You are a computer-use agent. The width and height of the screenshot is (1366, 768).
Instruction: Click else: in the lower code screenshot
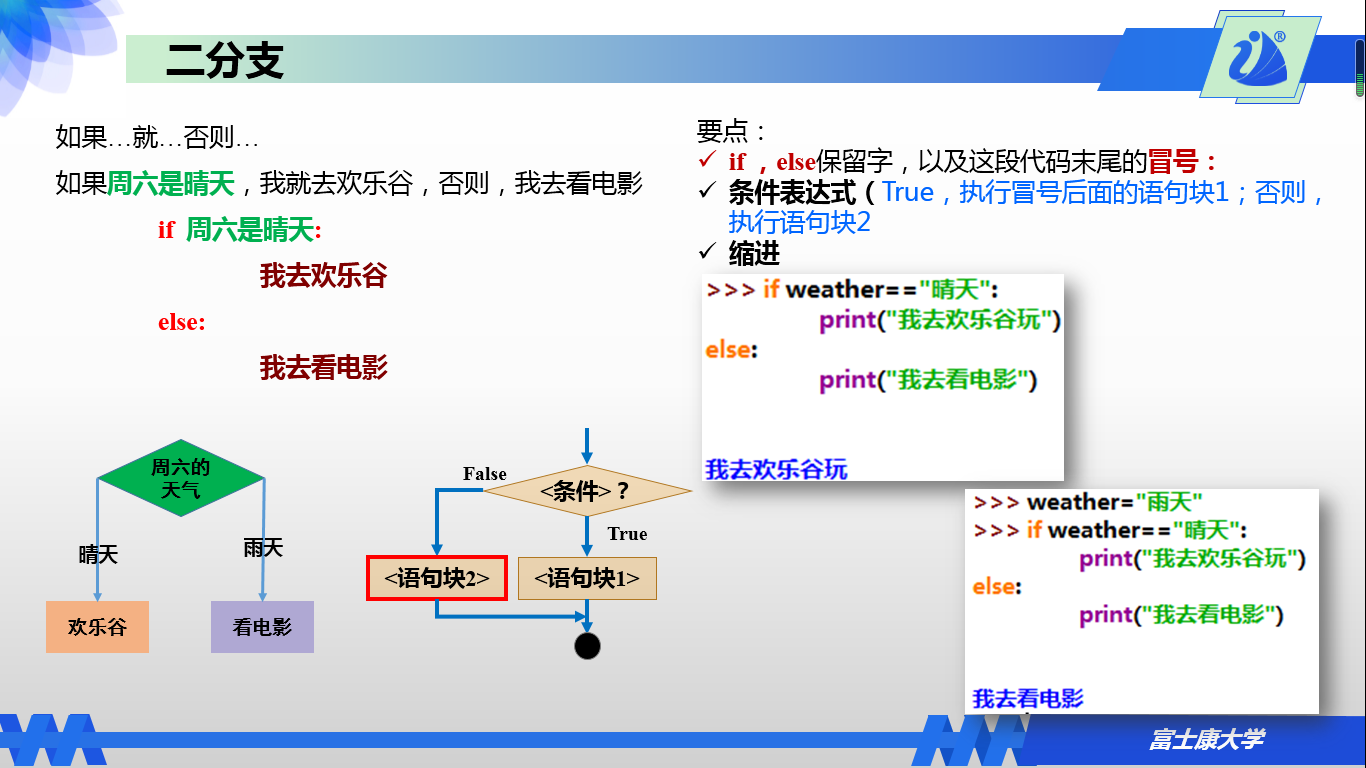997,586
